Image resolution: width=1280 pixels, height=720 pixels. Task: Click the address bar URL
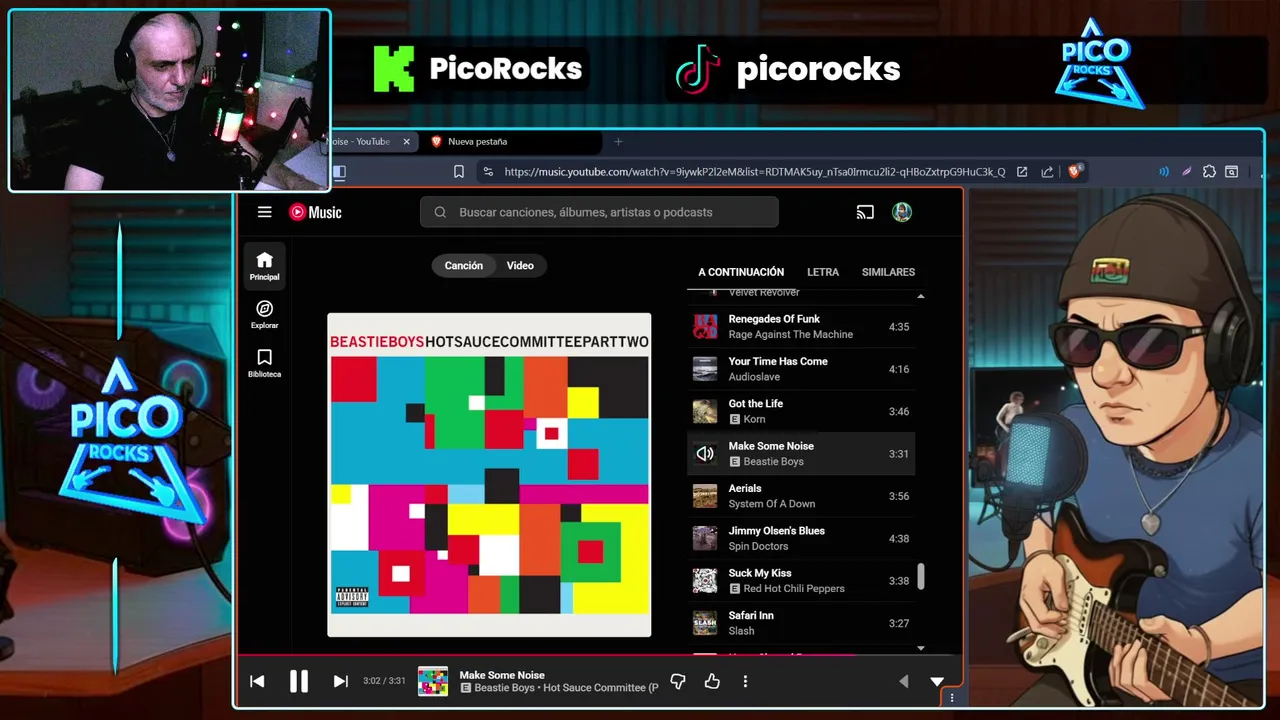coord(754,171)
